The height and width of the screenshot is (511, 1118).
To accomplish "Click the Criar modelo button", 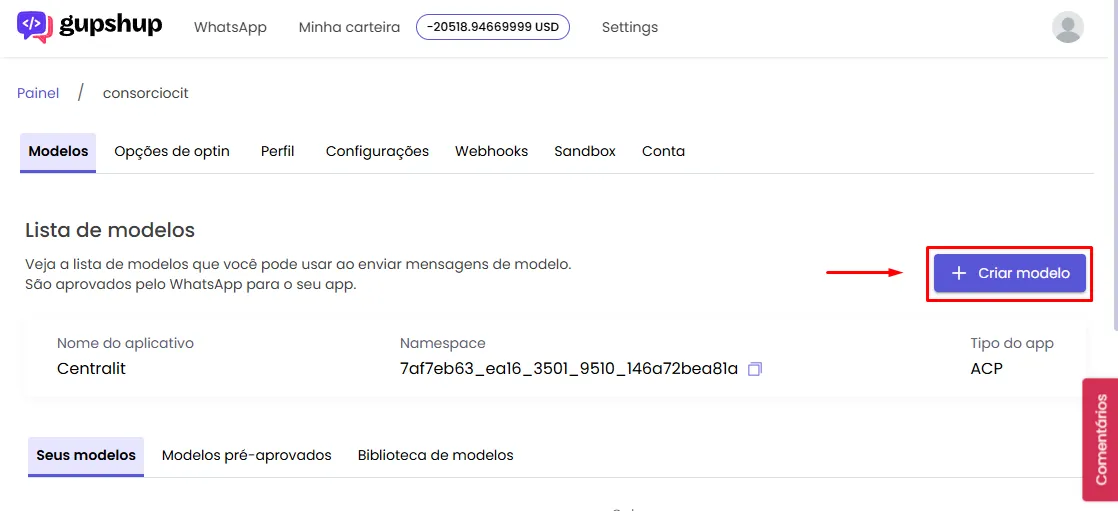I will pos(1010,273).
